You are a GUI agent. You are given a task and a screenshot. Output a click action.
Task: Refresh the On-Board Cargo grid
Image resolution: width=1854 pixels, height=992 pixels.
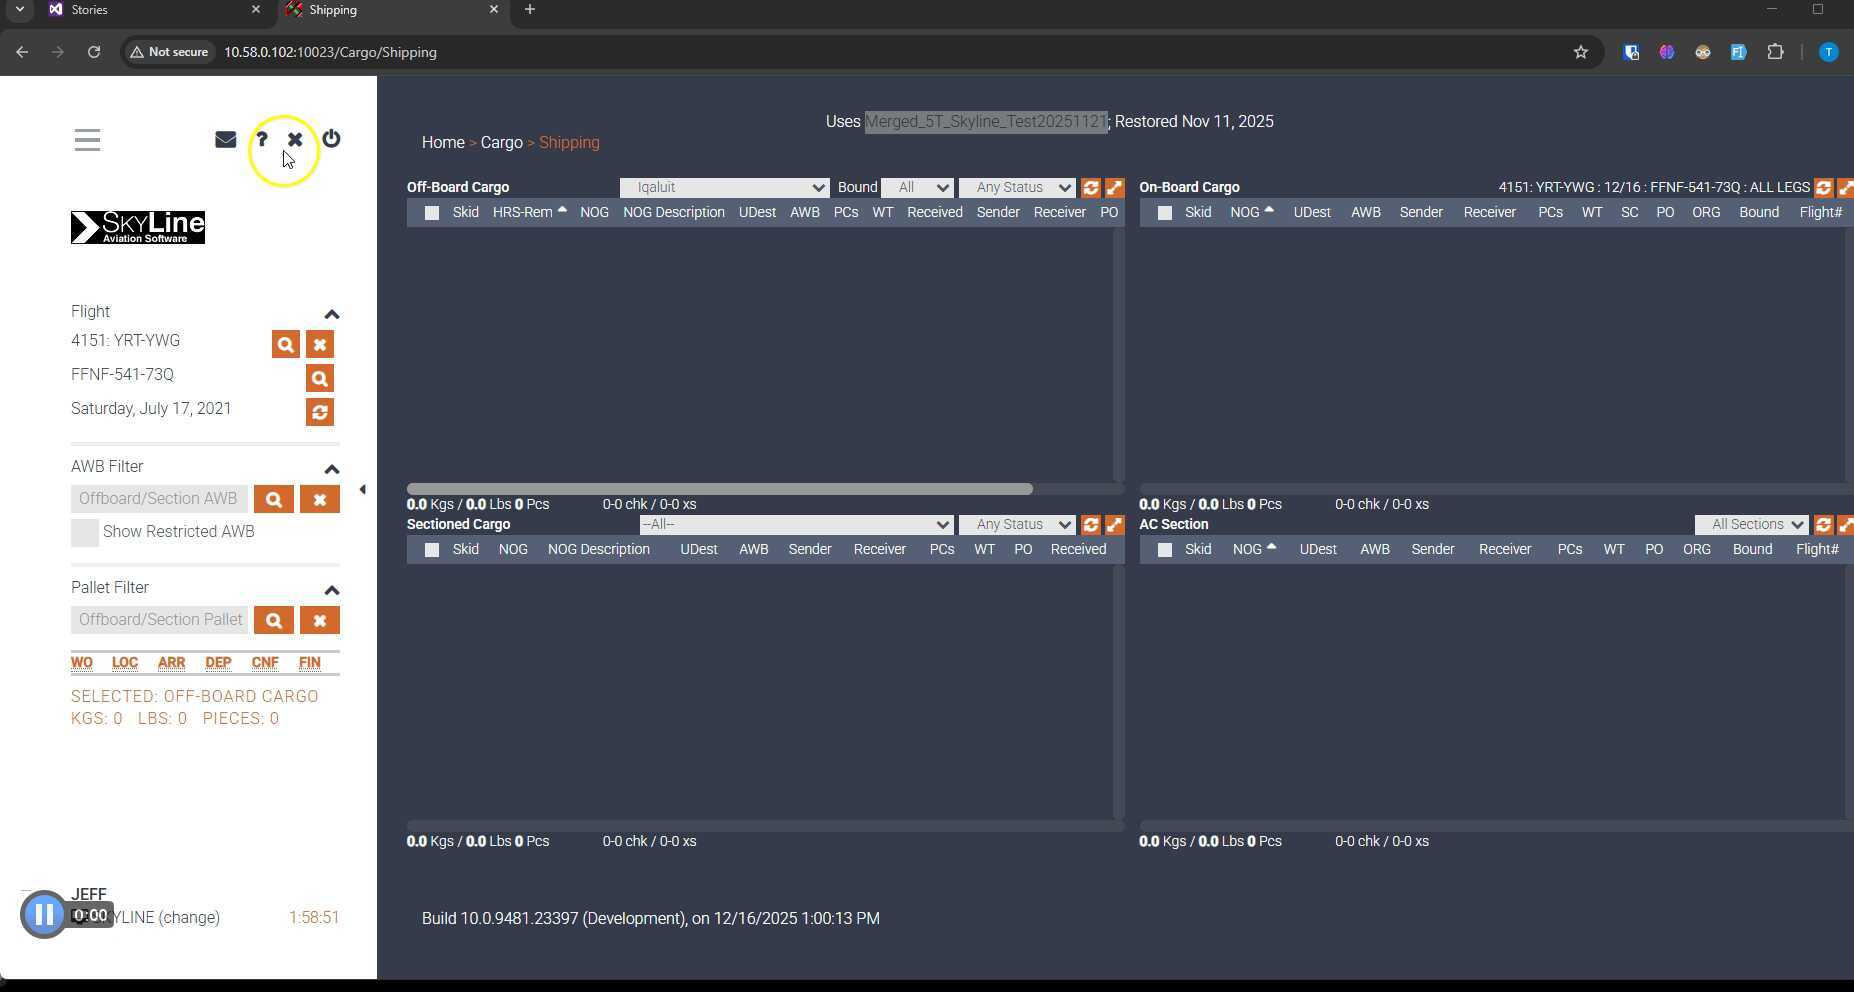click(x=1824, y=188)
